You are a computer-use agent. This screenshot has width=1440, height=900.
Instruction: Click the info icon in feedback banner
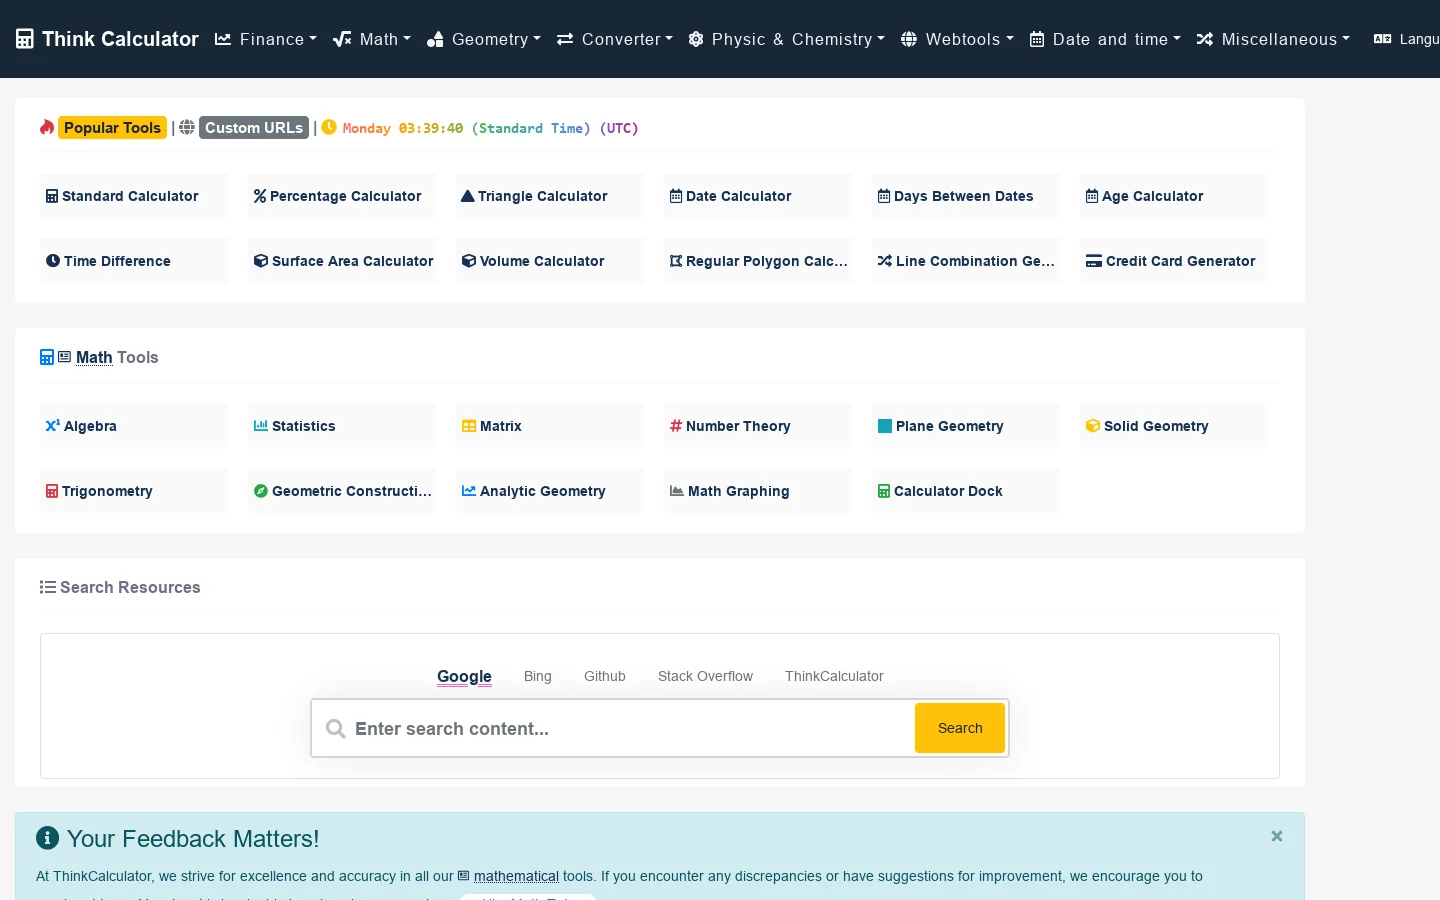click(x=47, y=838)
